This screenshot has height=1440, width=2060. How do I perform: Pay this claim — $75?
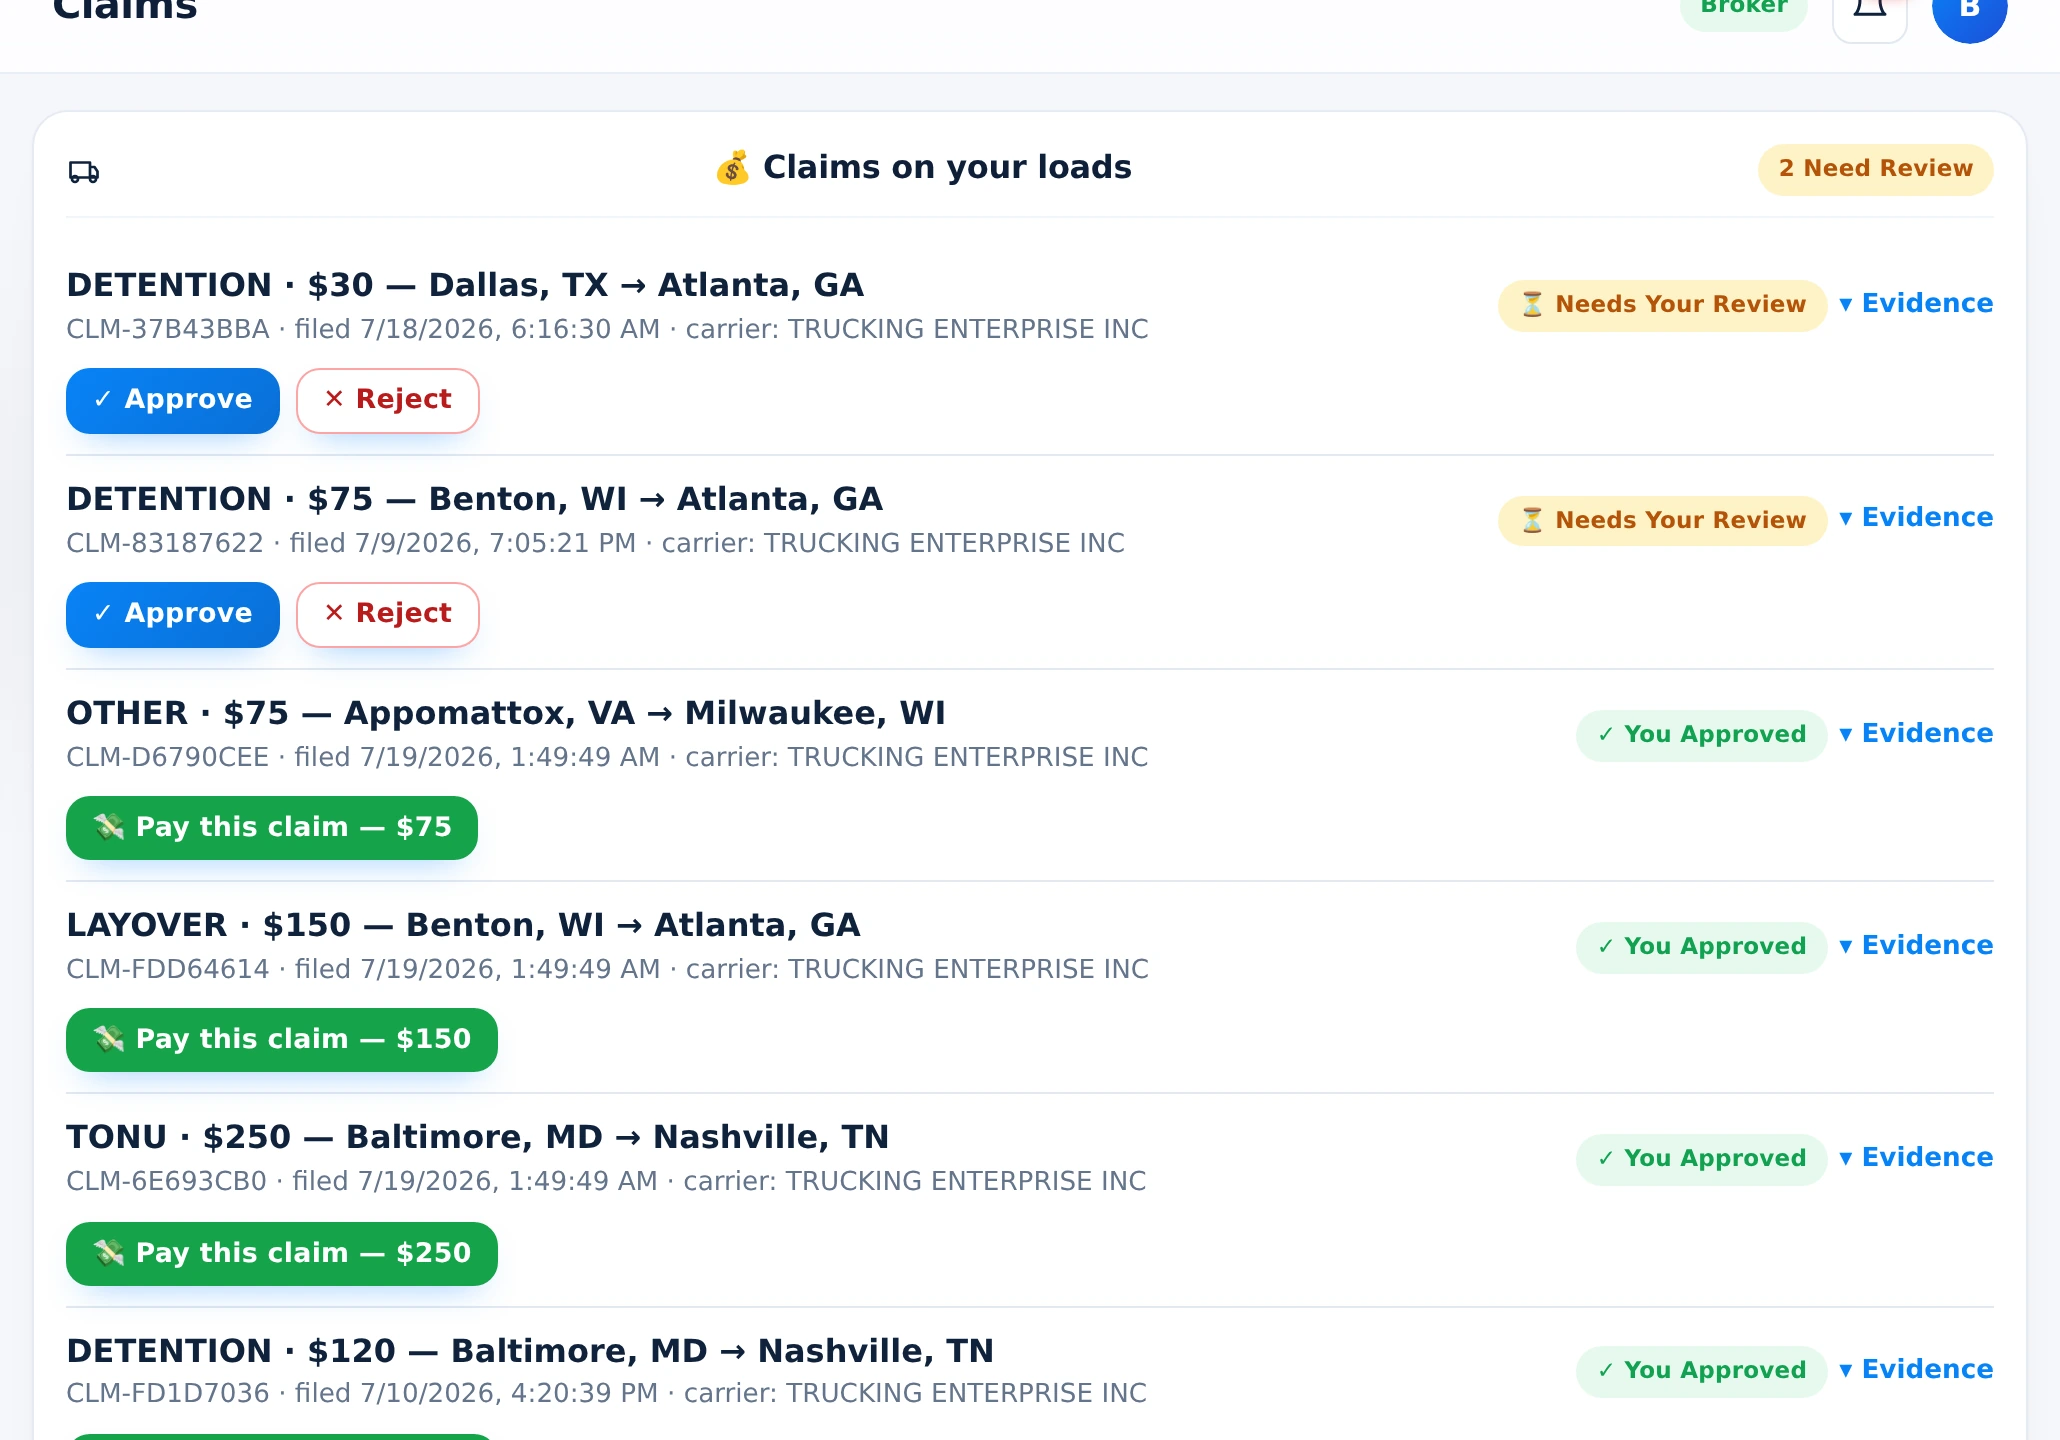pyautogui.click(x=272, y=828)
